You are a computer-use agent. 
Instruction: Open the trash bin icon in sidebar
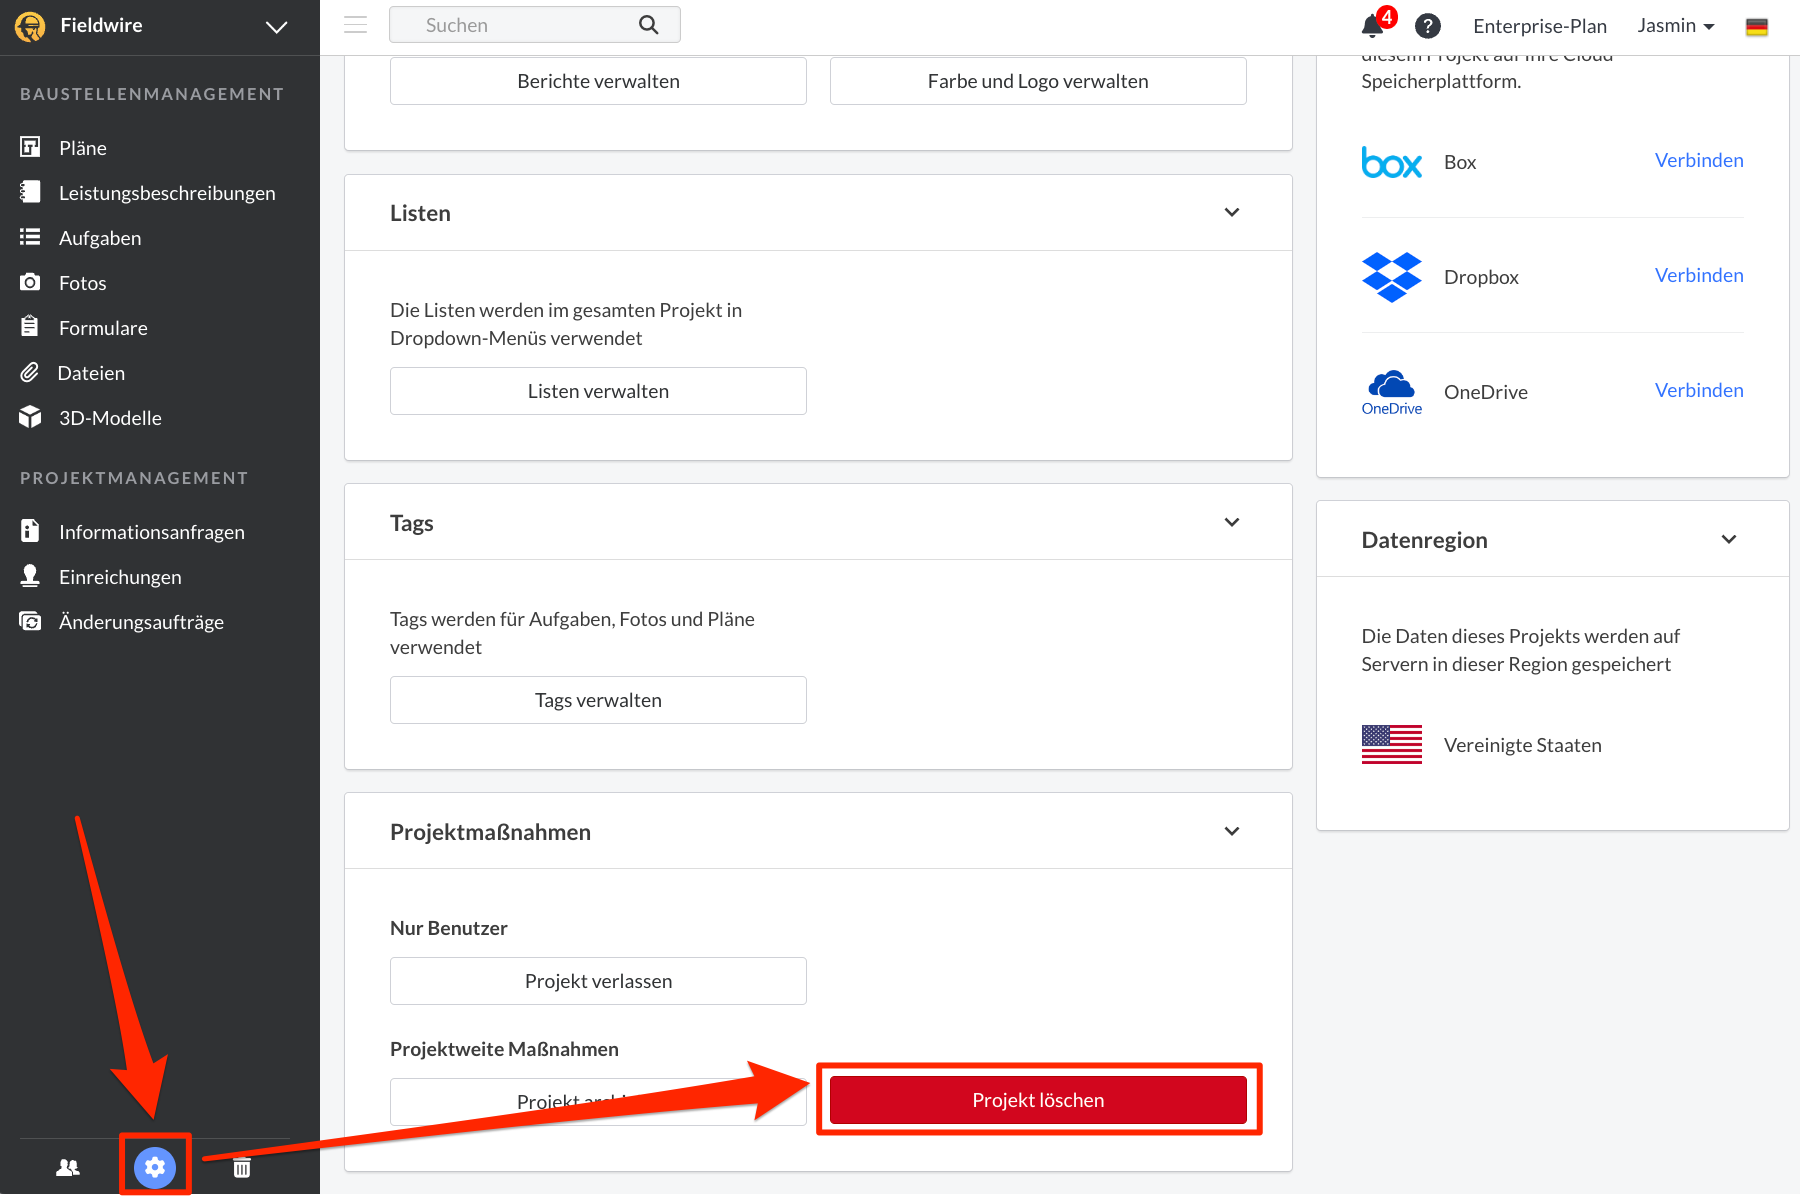(x=242, y=1167)
